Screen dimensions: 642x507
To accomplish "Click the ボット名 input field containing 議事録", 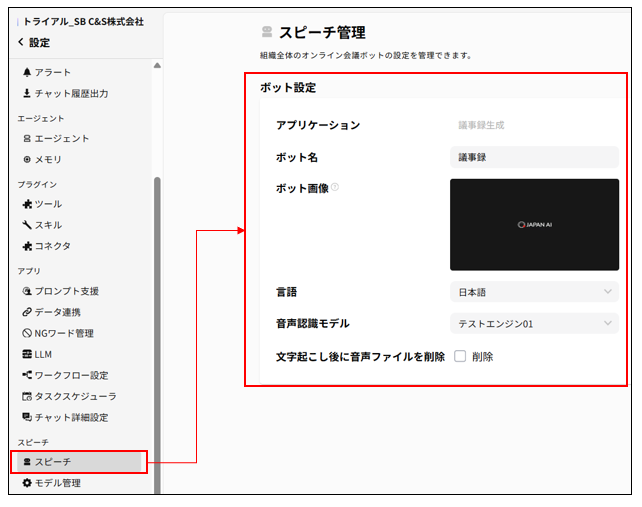I will pos(534,157).
